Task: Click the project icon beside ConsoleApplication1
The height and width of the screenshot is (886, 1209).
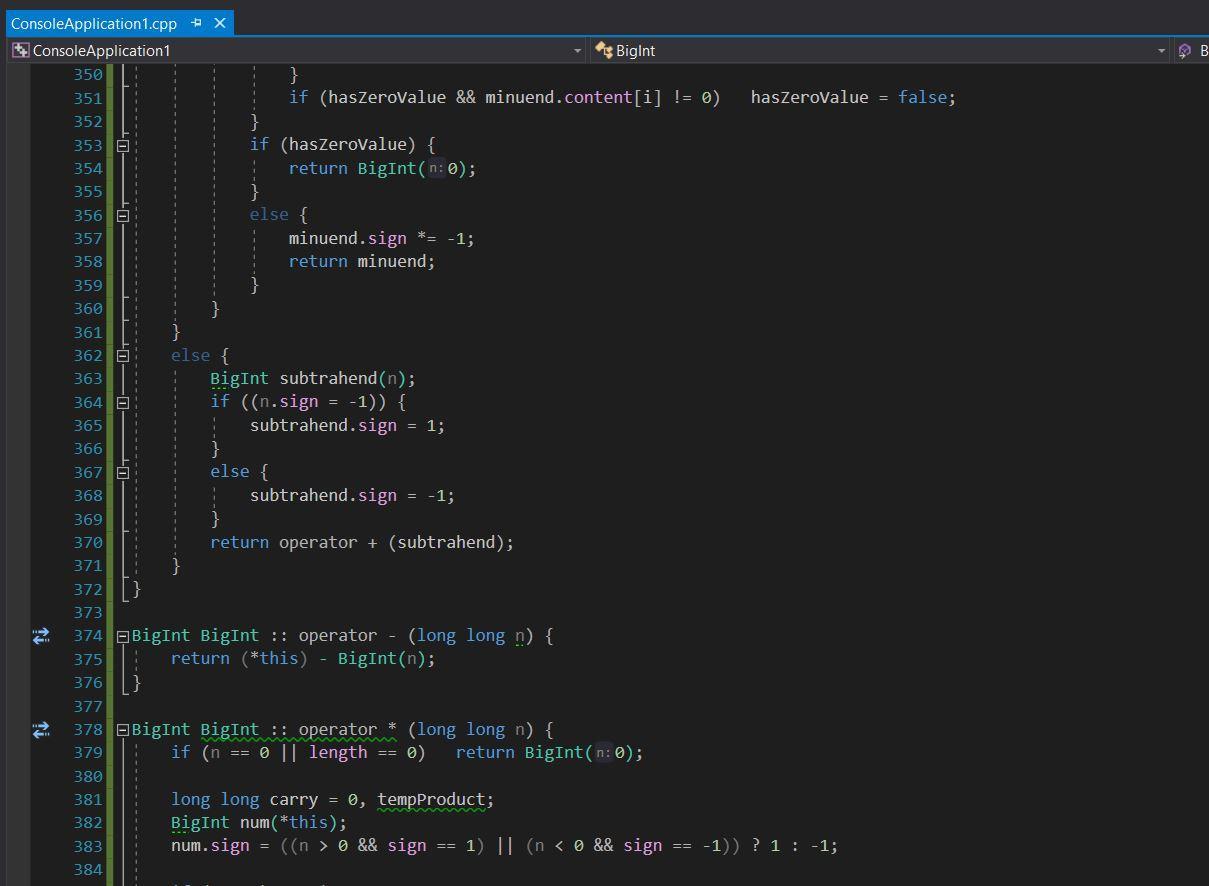Action: coord(20,50)
